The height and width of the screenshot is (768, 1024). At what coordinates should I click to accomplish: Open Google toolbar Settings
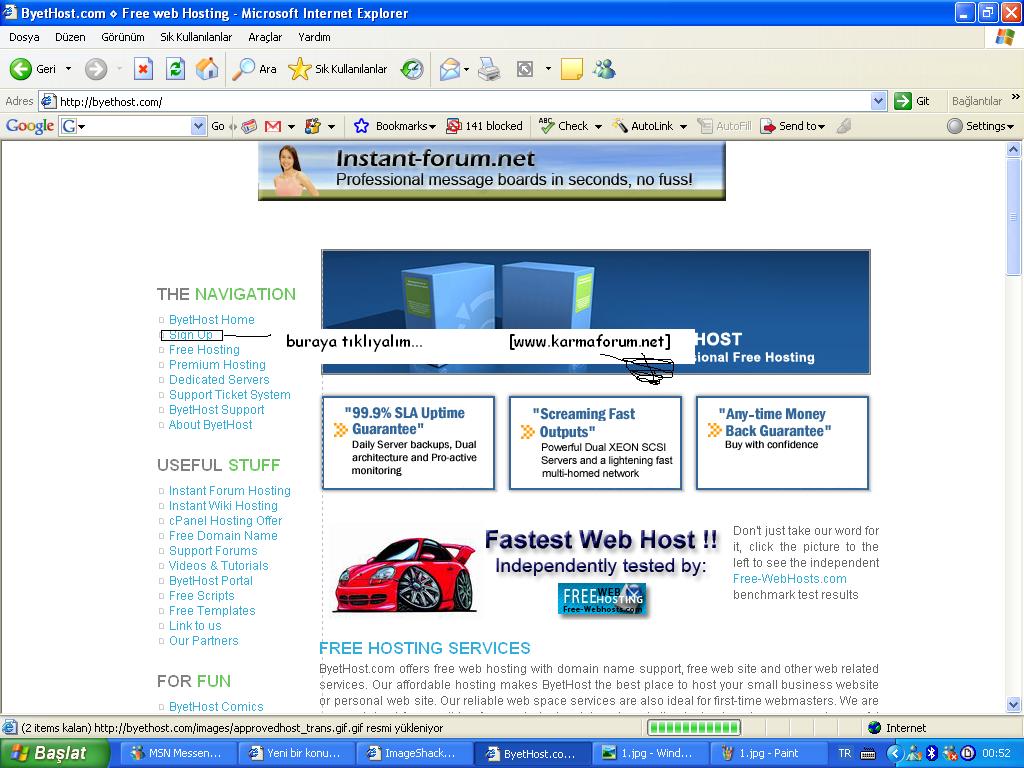981,126
